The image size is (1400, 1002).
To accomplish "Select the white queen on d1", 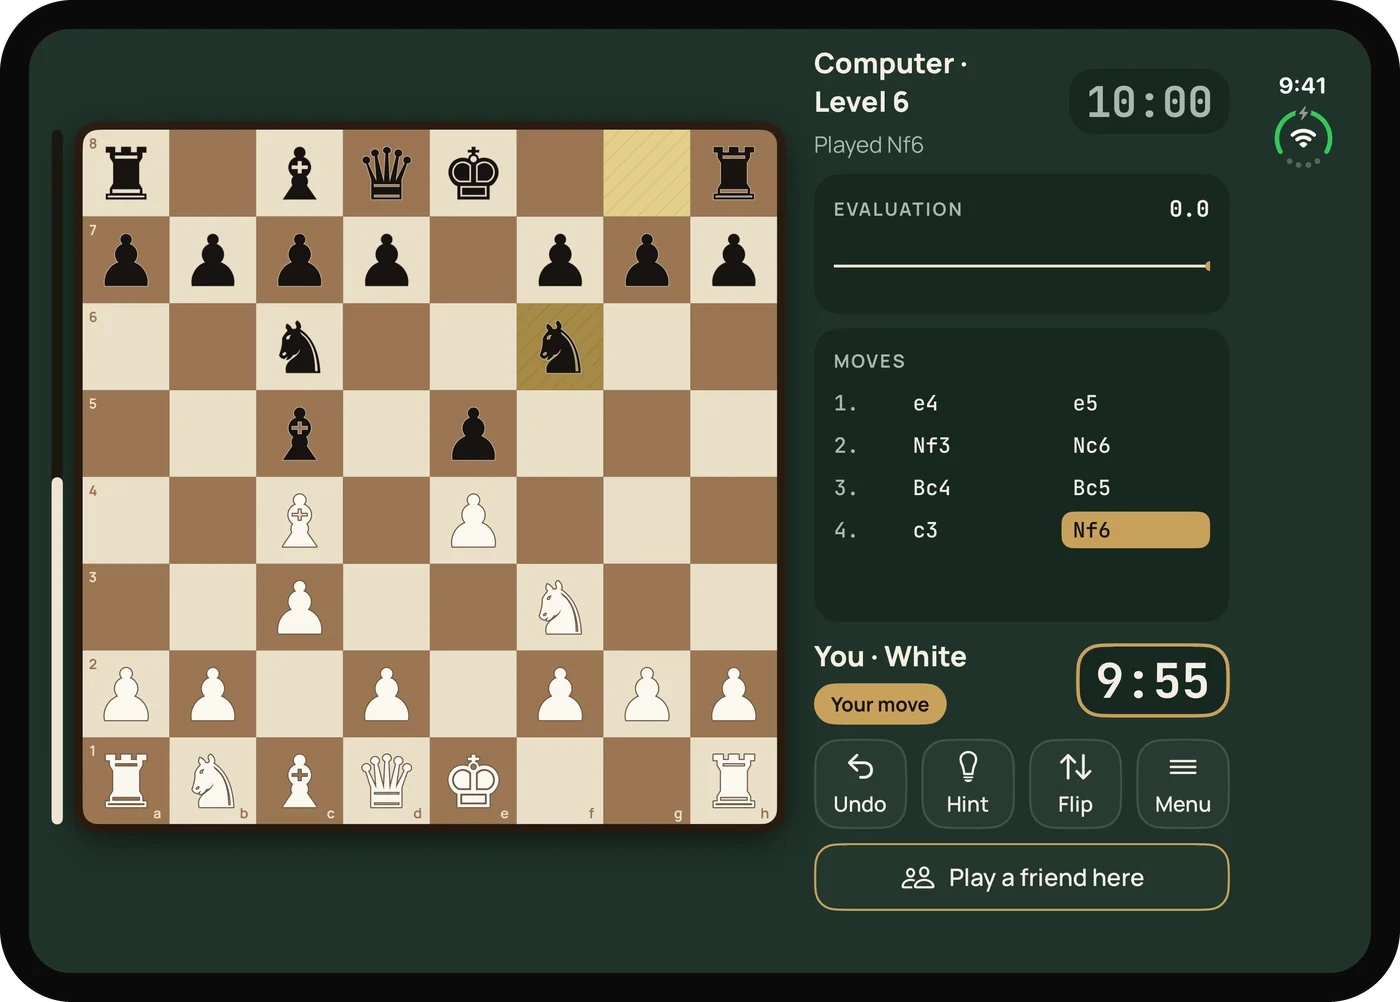I will (386, 781).
